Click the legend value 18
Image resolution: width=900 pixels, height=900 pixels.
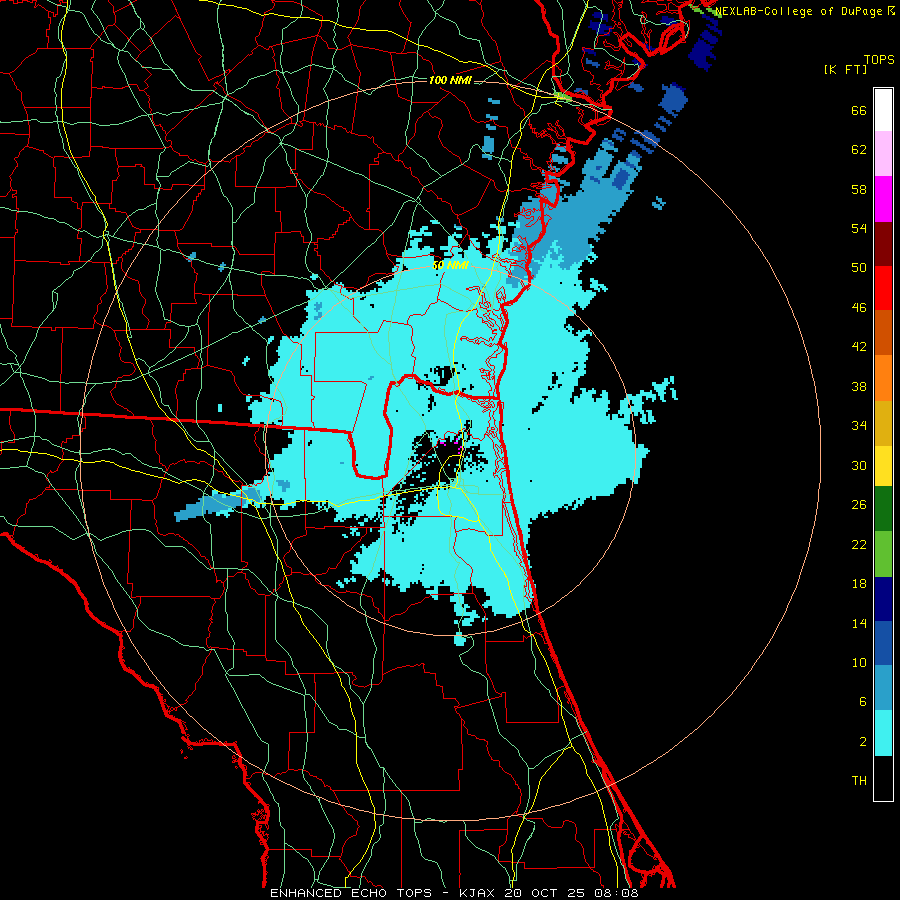click(859, 584)
